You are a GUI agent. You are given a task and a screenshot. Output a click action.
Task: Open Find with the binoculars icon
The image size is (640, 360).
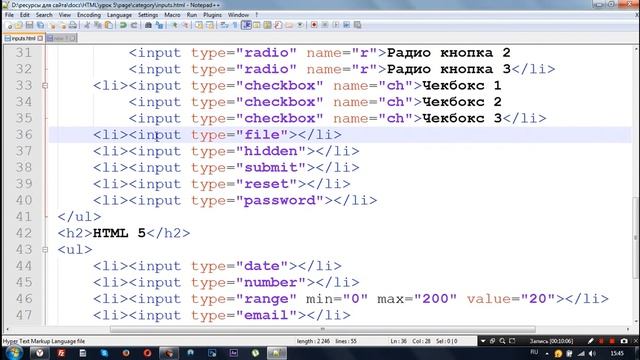pos(148,25)
